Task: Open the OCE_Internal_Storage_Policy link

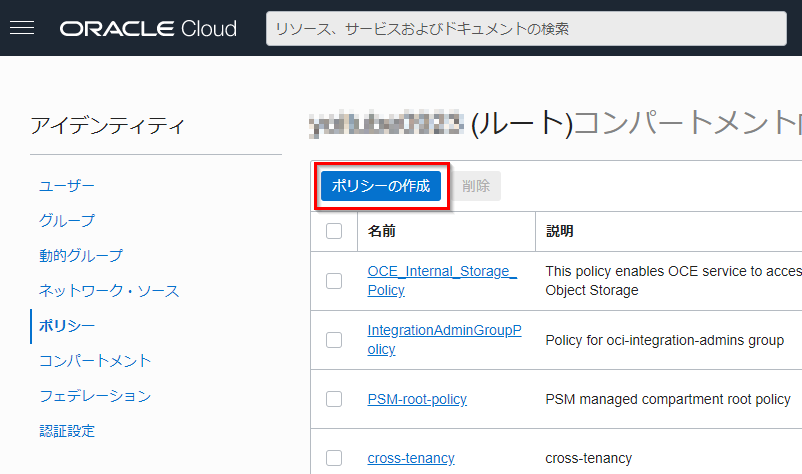Action: click(x=442, y=271)
